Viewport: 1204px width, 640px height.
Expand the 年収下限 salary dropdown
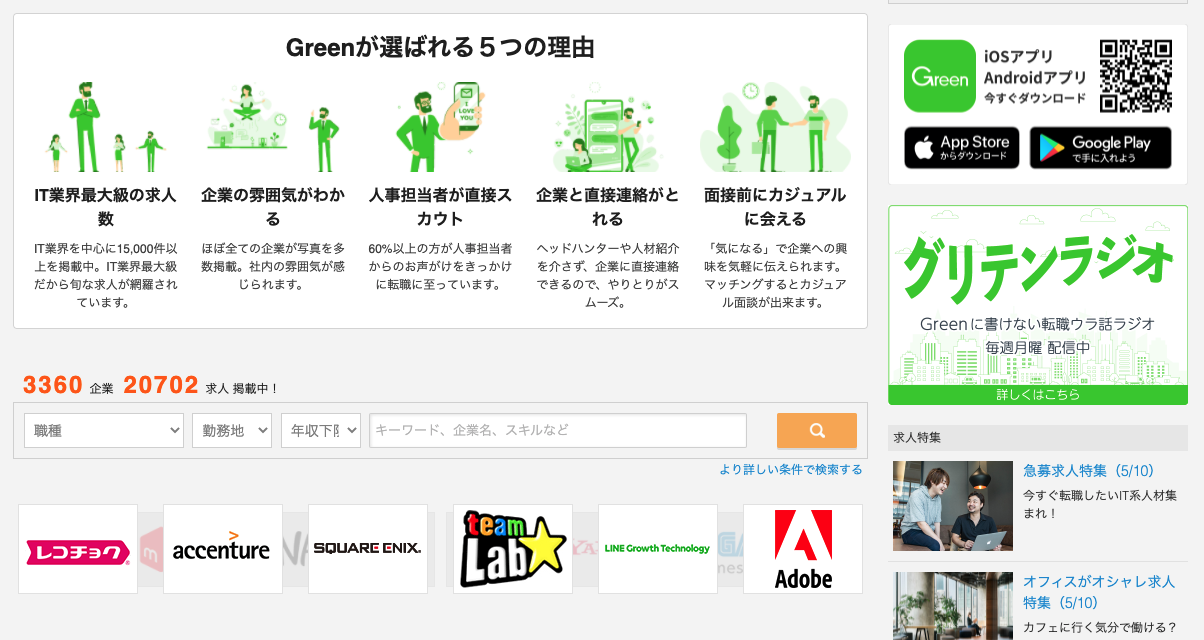(321, 431)
